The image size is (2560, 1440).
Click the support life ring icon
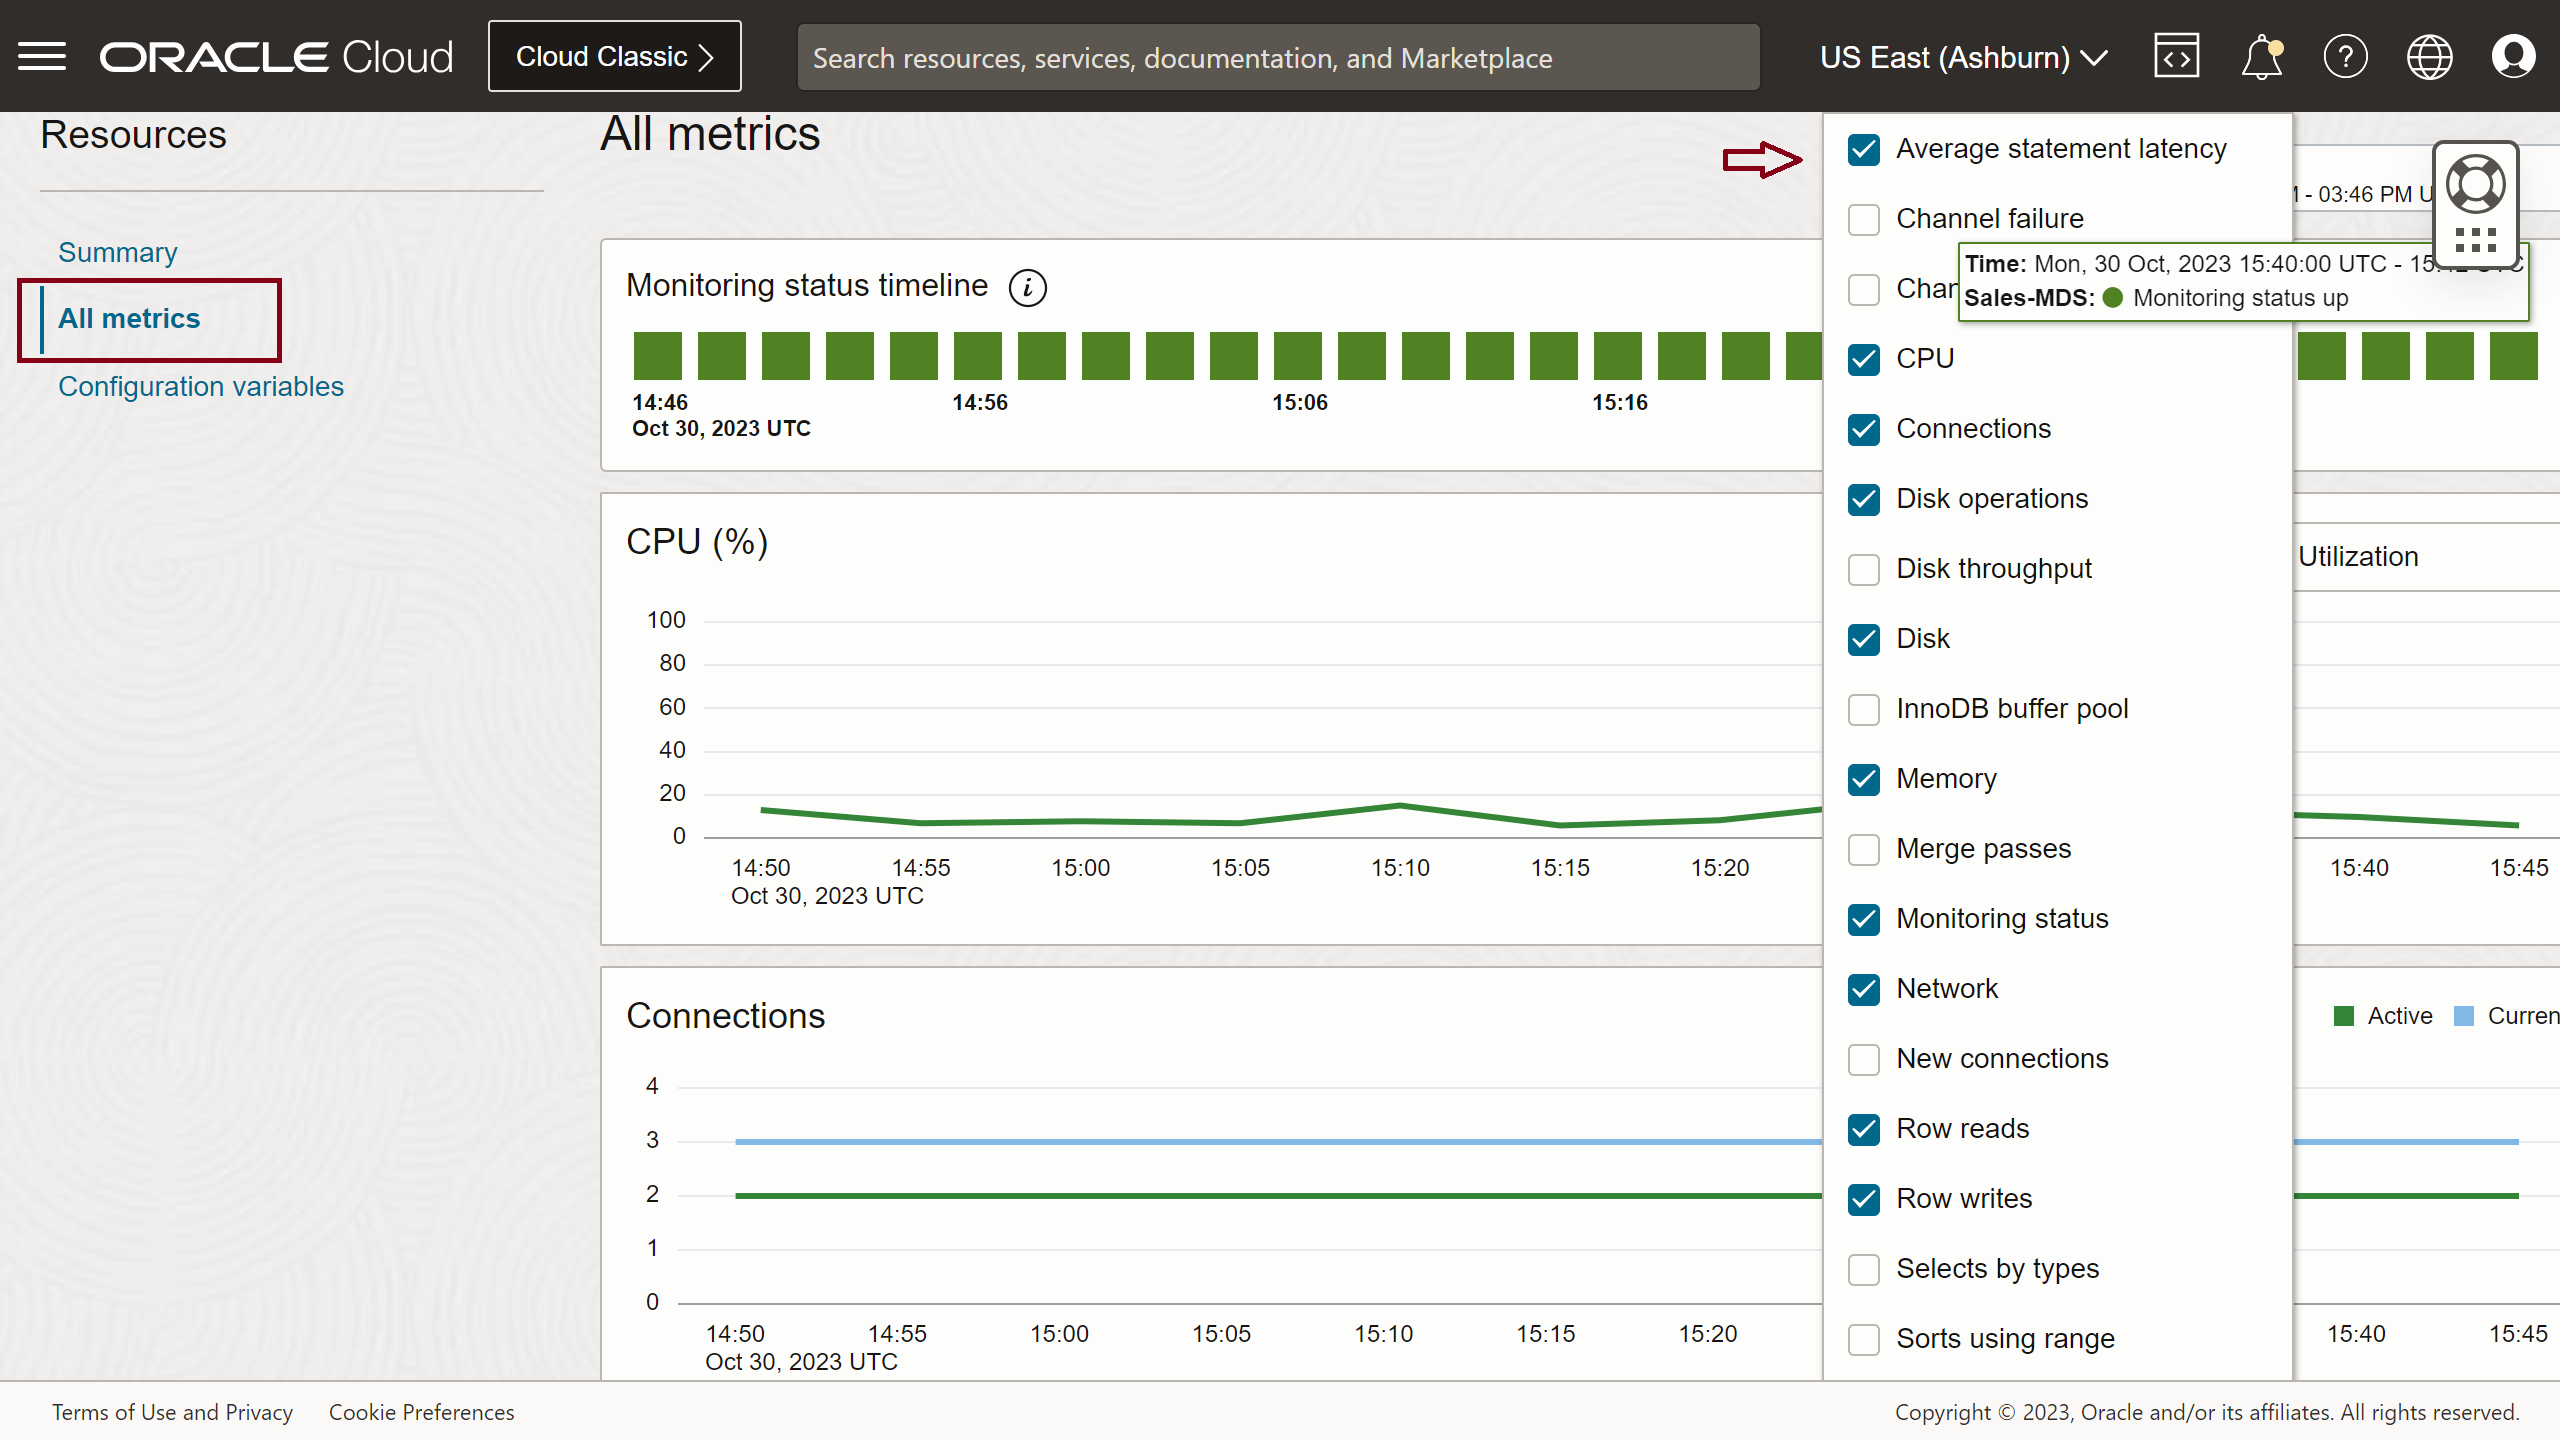[2476, 183]
